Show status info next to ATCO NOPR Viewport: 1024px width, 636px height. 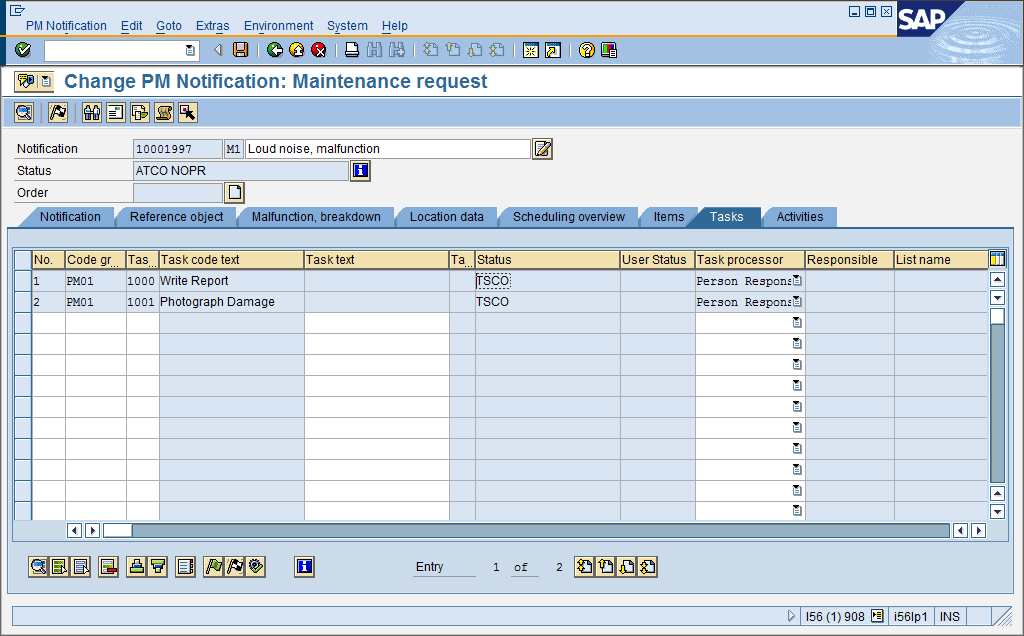tap(360, 171)
